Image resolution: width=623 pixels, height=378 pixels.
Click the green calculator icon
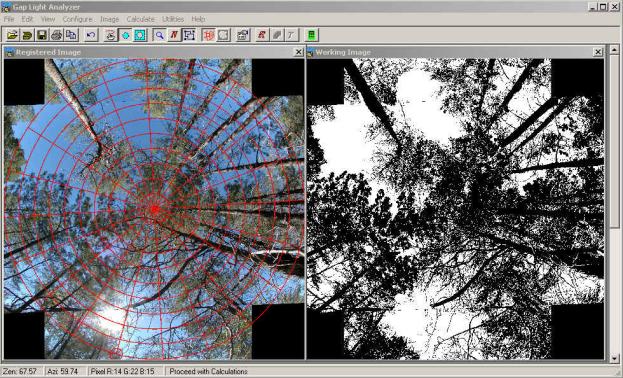click(x=312, y=35)
